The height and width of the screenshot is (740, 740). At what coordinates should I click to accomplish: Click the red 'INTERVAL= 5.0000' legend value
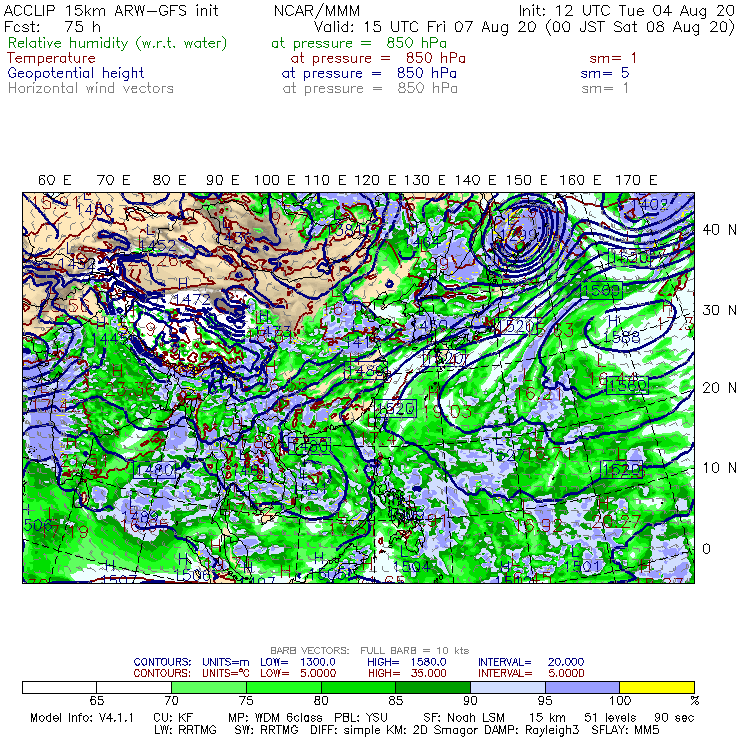tap(531, 673)
